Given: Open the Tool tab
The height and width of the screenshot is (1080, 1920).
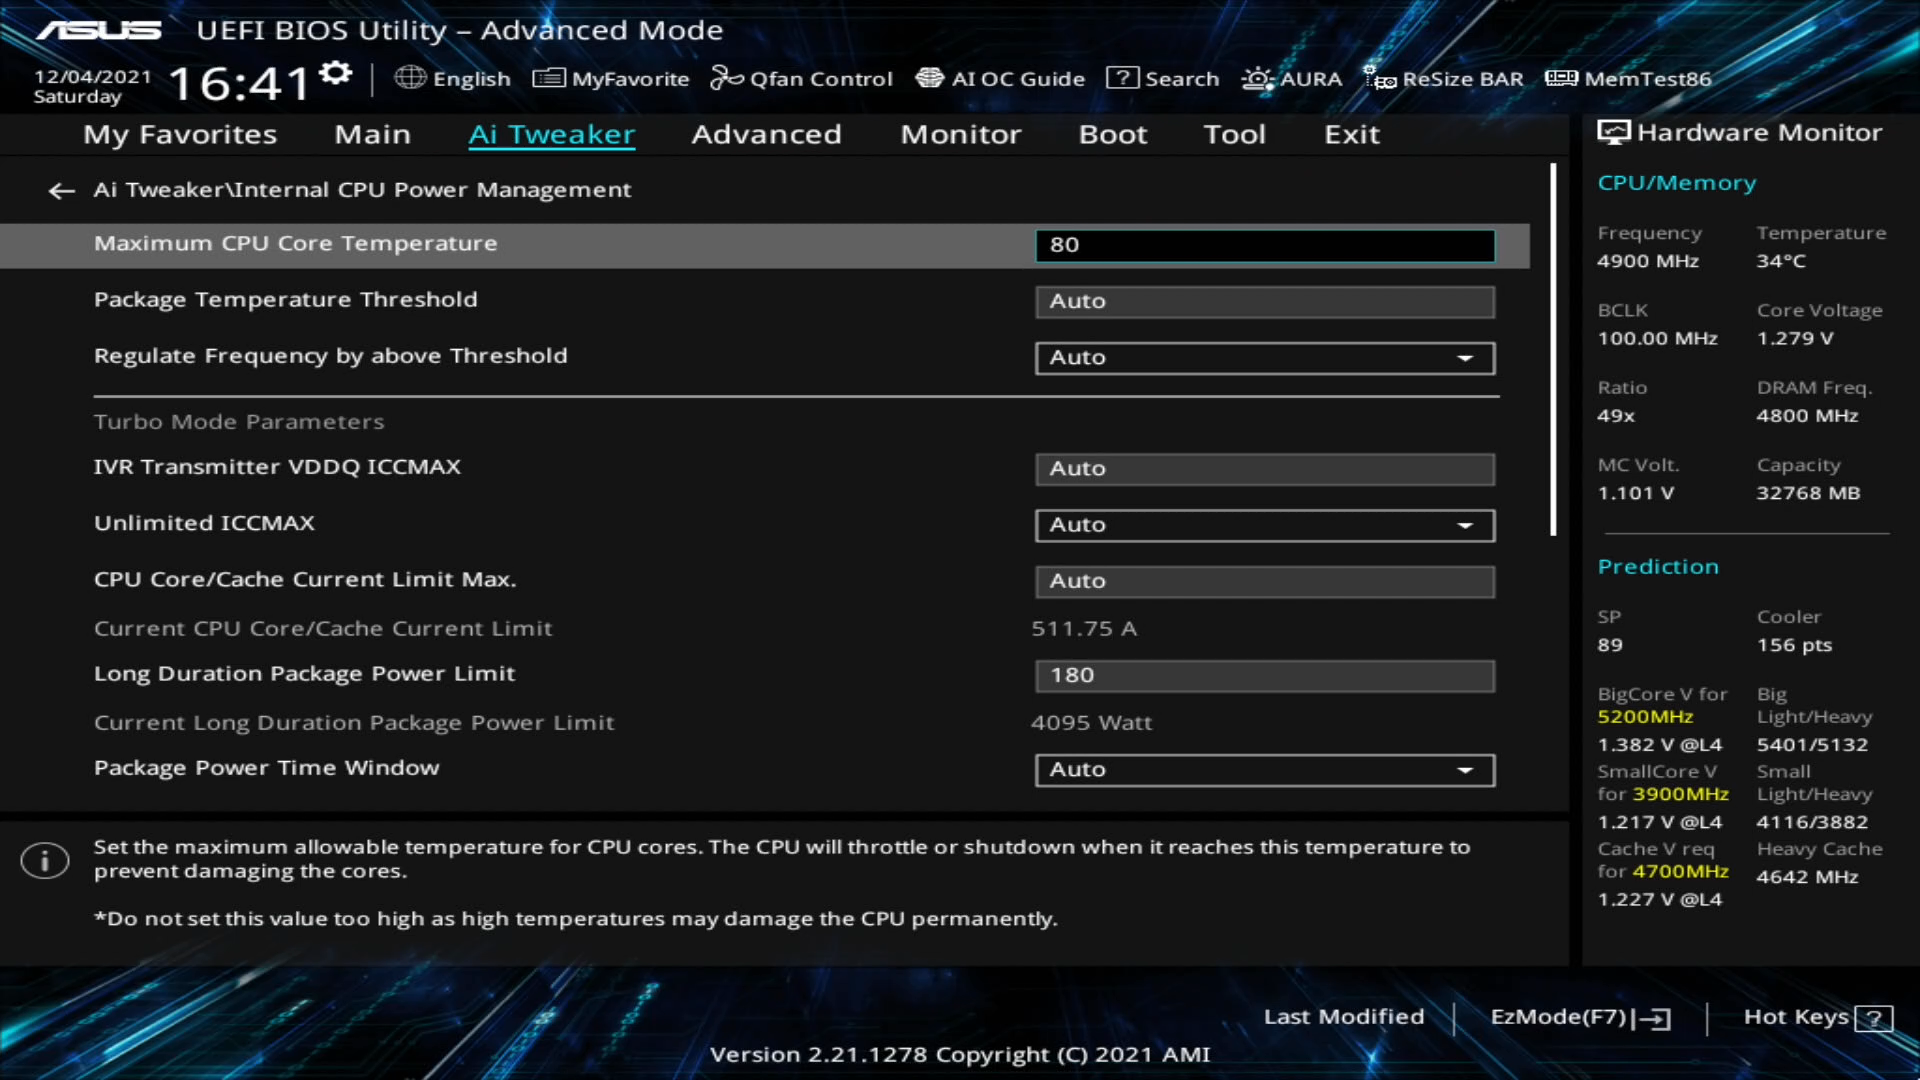Looking at the screenshot, I should [x=1234, y=134].
